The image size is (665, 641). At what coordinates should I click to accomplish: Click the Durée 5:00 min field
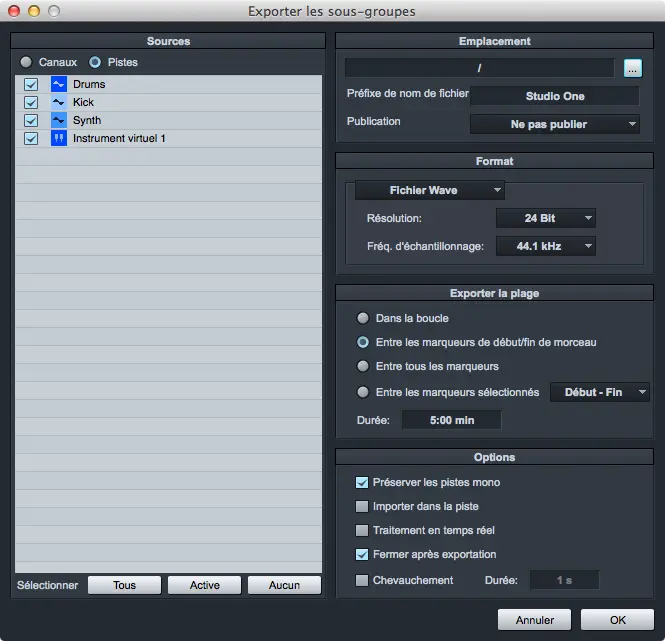click(451, 420)
